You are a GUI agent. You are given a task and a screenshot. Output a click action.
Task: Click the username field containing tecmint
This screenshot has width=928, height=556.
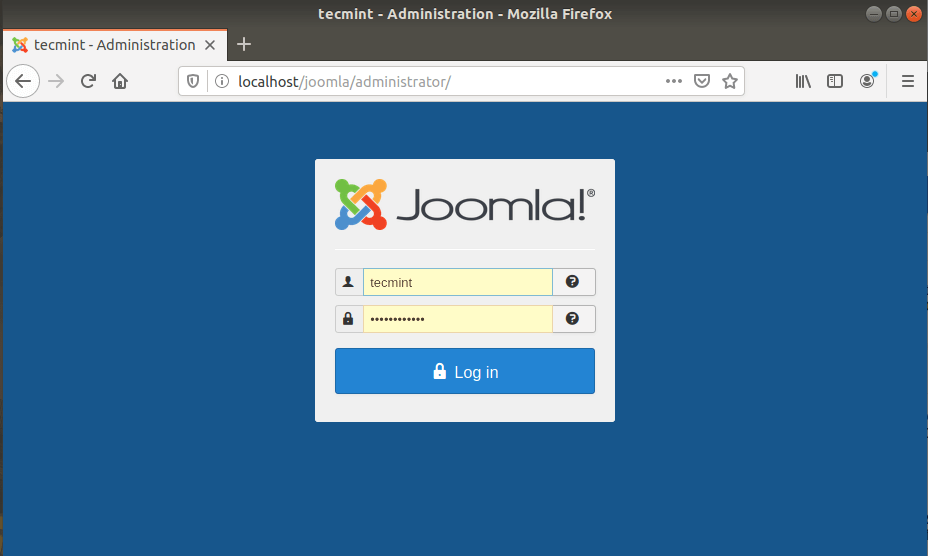pos(457,282)
